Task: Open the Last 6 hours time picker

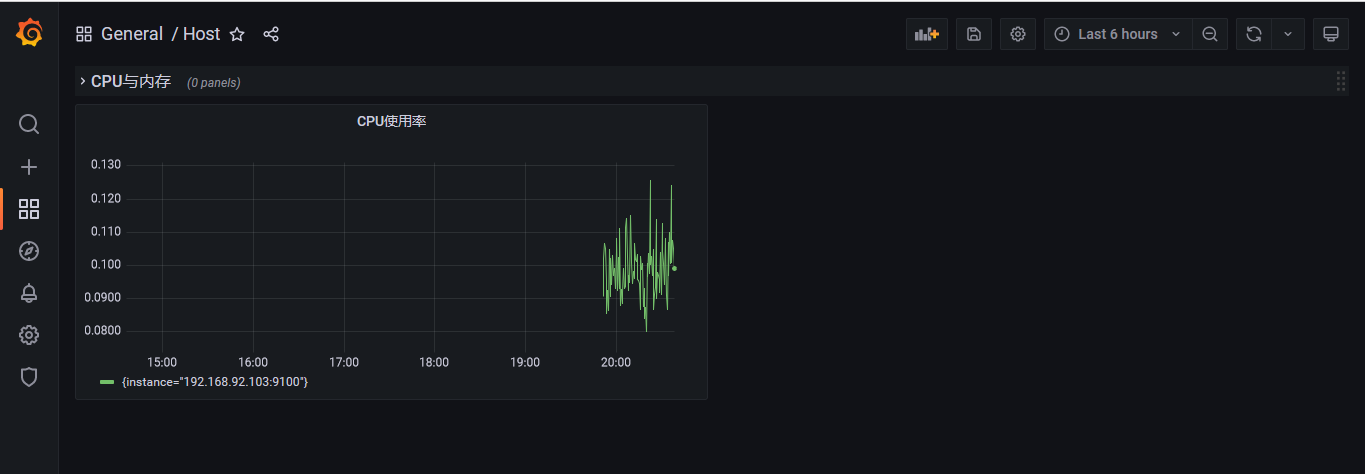Action: [1118, 34]
